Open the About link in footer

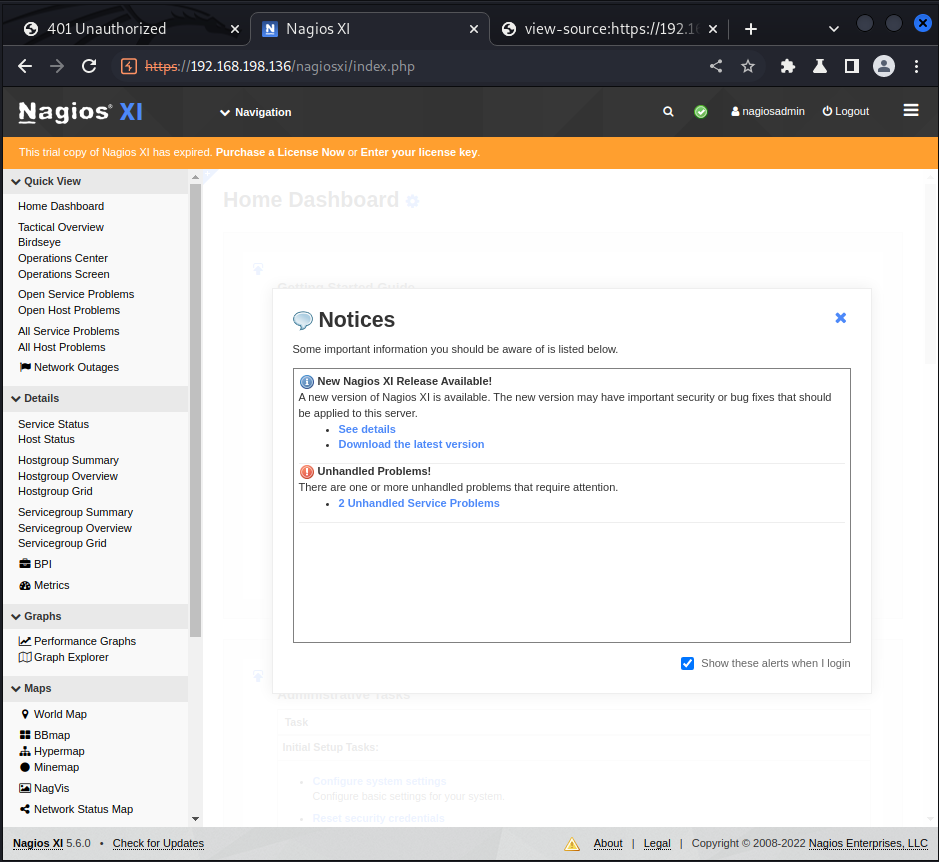[x=608, y=843]
